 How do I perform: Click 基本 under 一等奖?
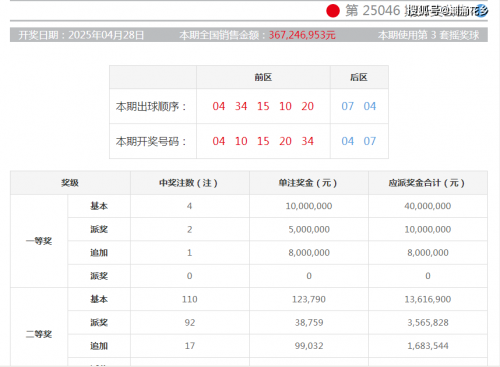(x=99, y=206)
